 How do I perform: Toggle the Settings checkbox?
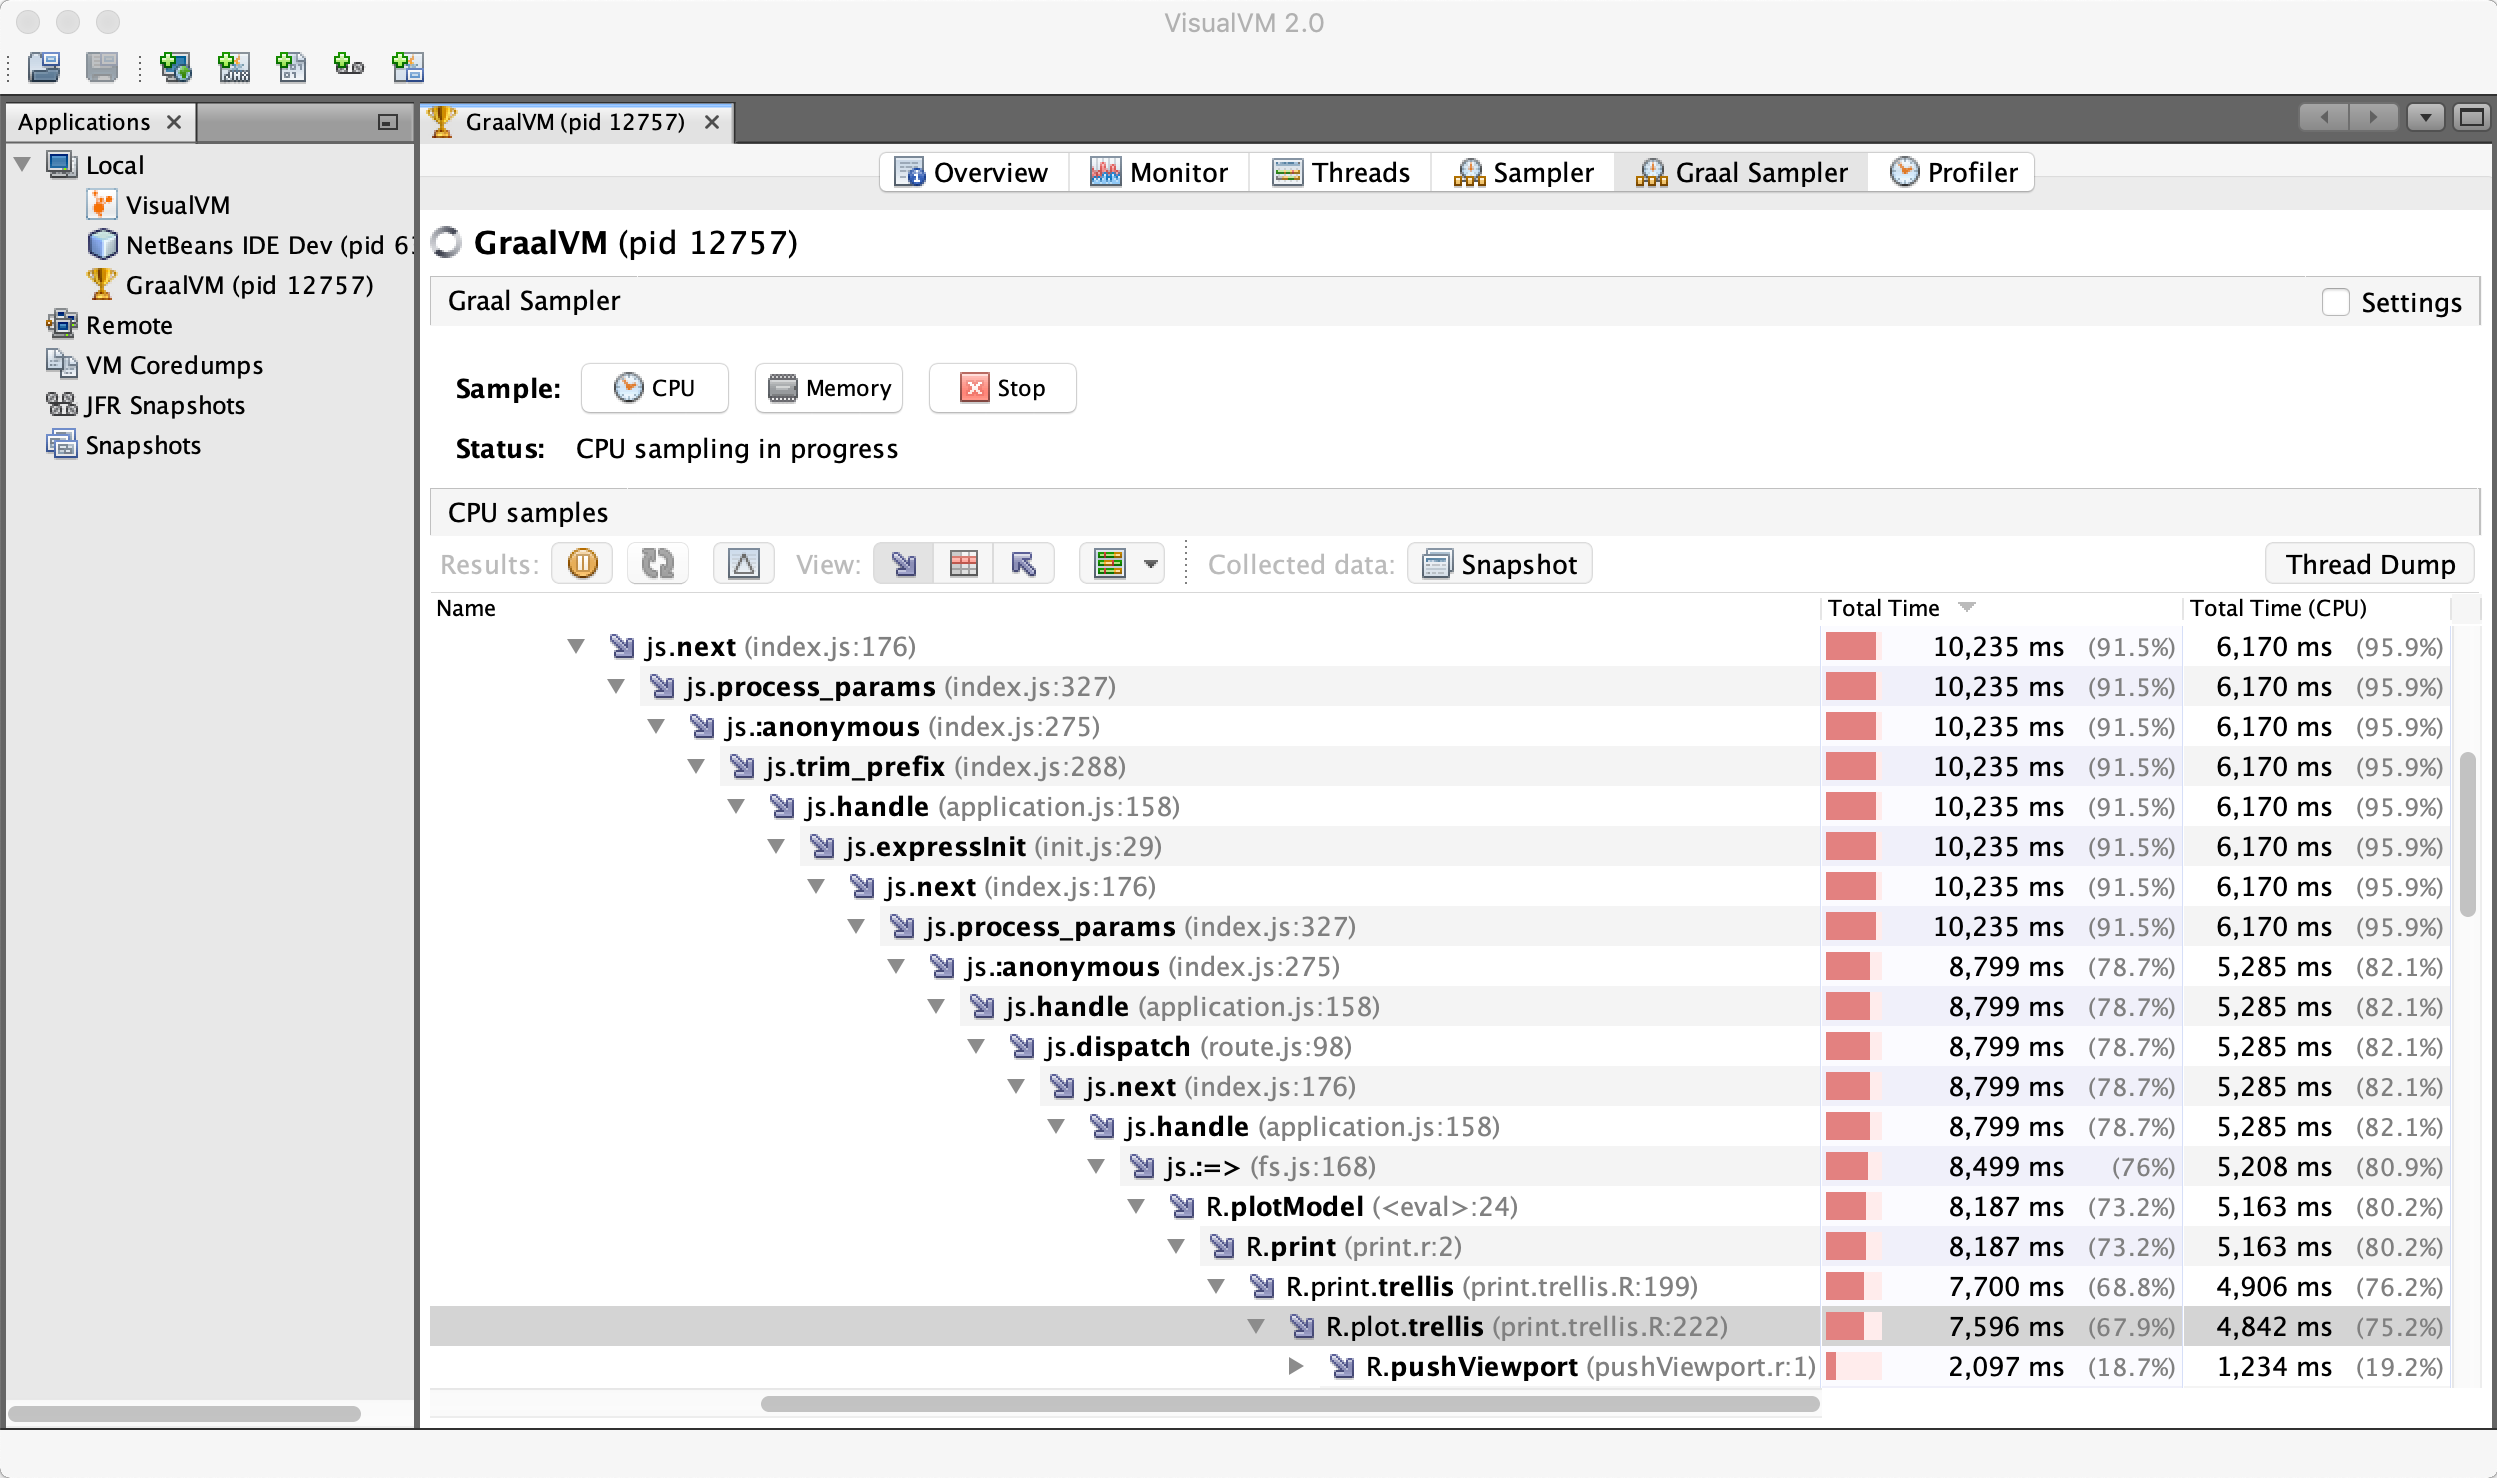[2333, 301]
